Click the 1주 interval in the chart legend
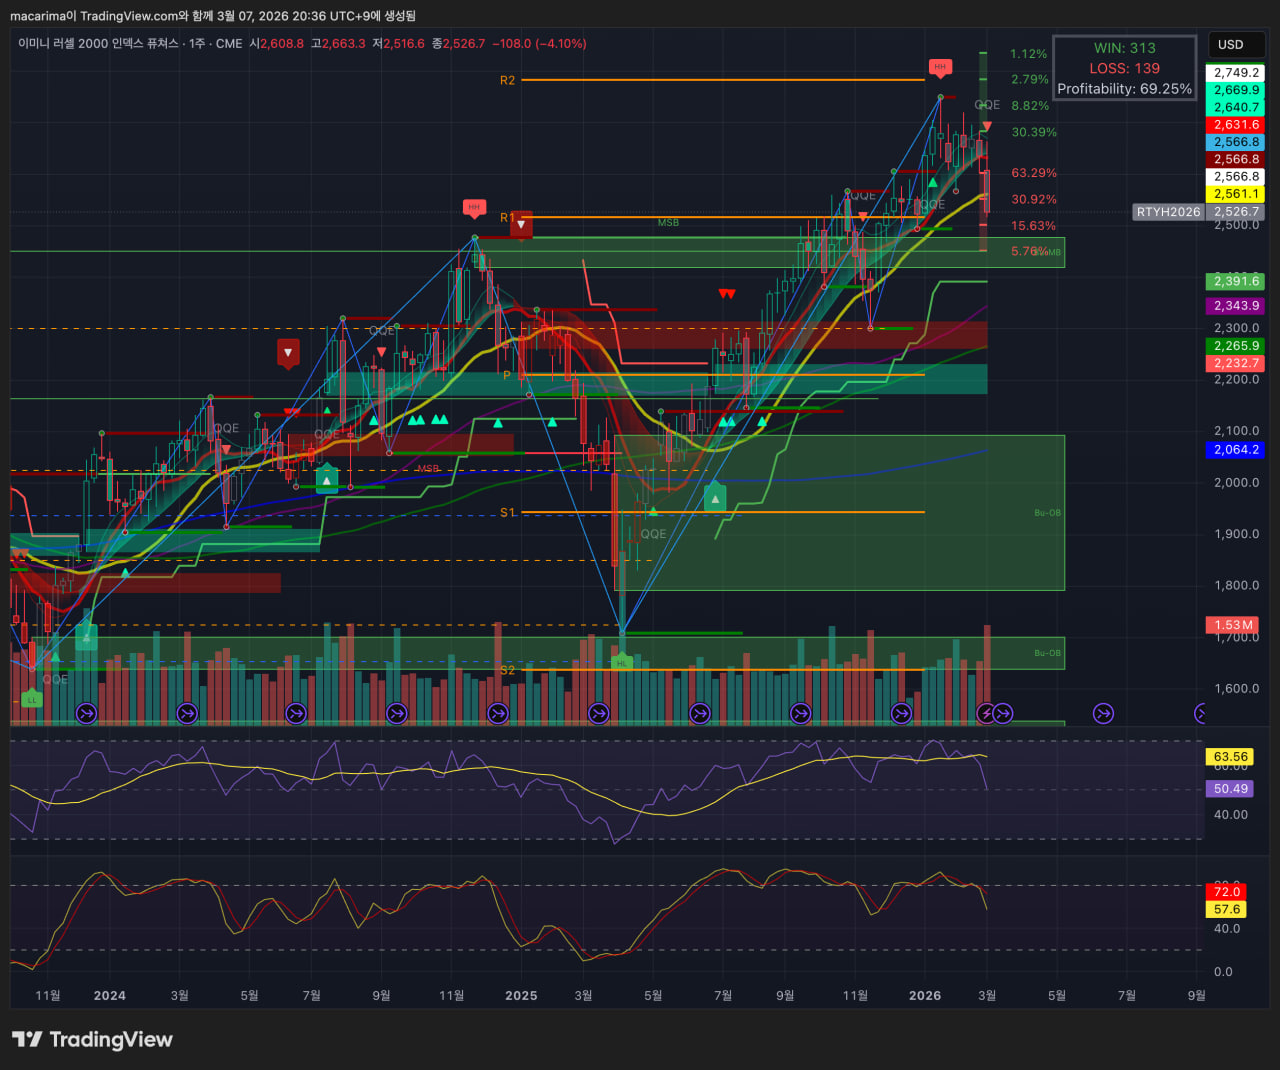 click(197, 44)
